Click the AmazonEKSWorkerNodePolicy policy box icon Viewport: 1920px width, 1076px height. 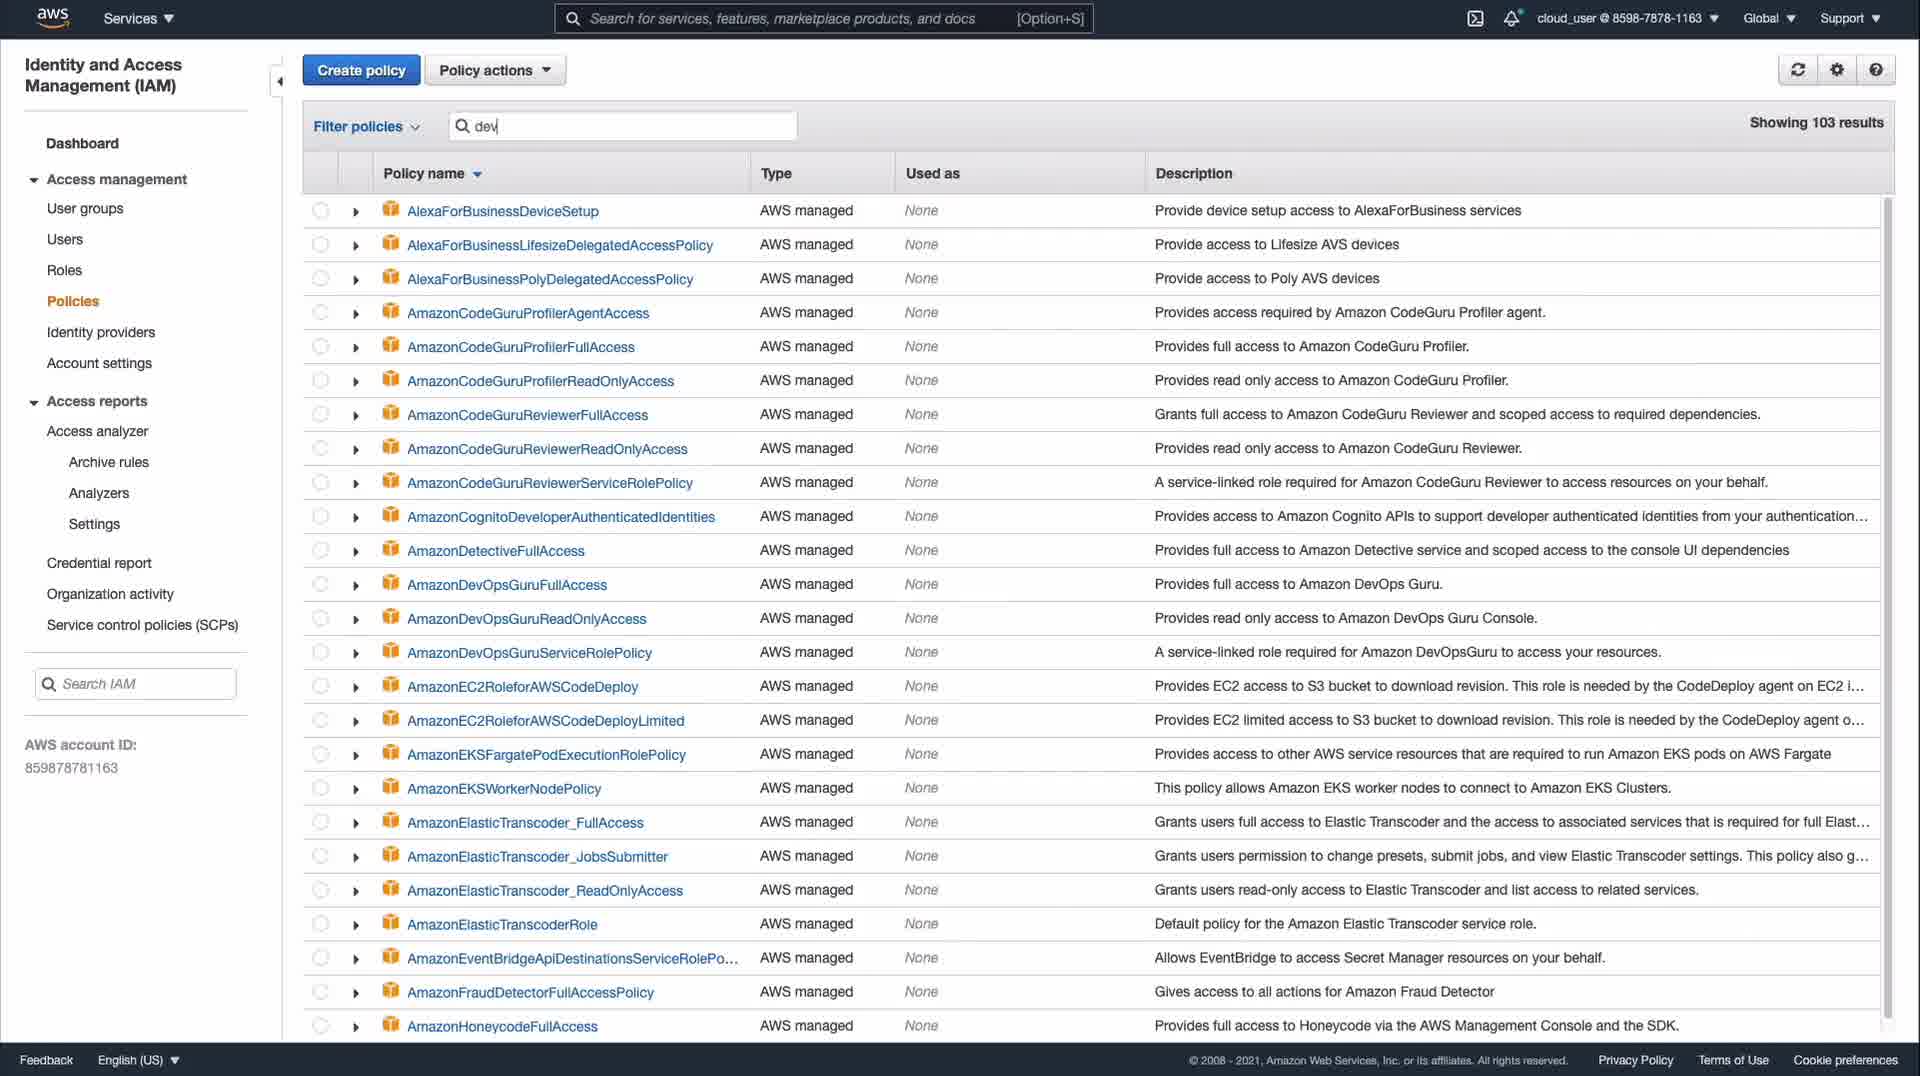[x=391, y=788]
